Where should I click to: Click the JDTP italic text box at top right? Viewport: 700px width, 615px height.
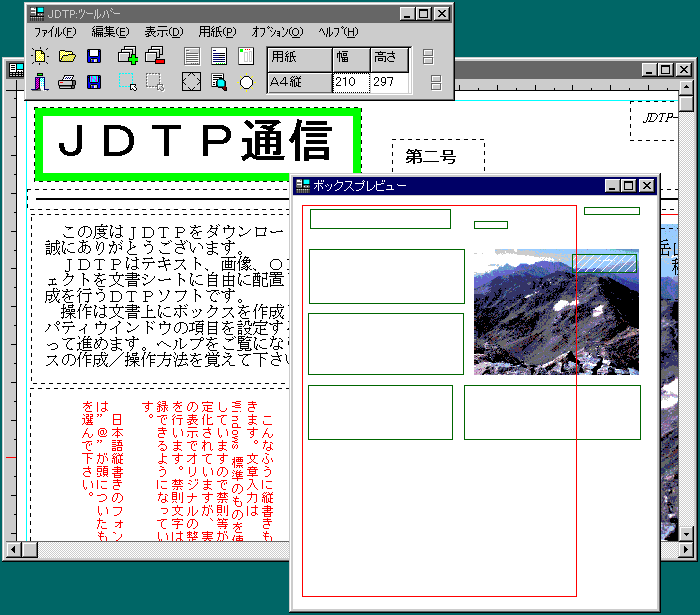pos(654,121)
